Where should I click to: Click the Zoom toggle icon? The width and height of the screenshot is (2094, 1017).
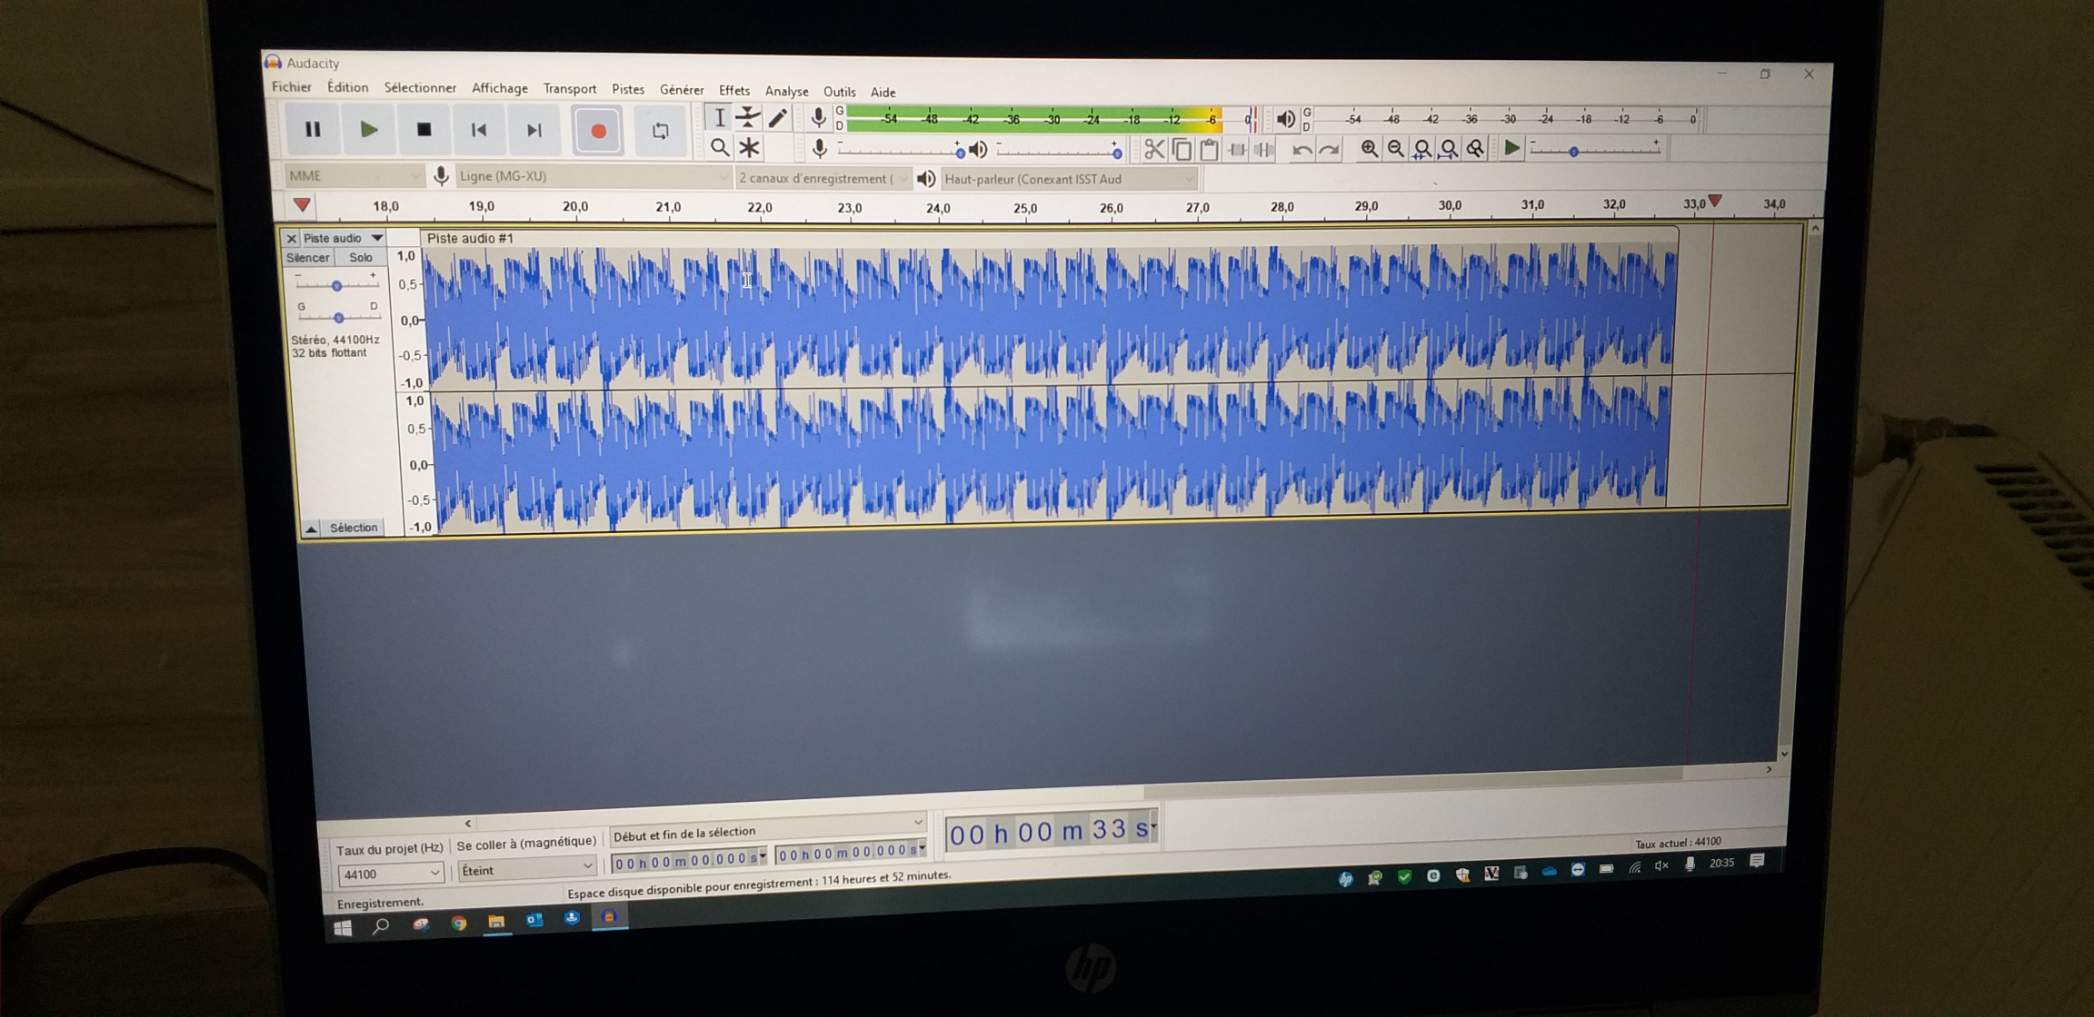coord(1475,149)
